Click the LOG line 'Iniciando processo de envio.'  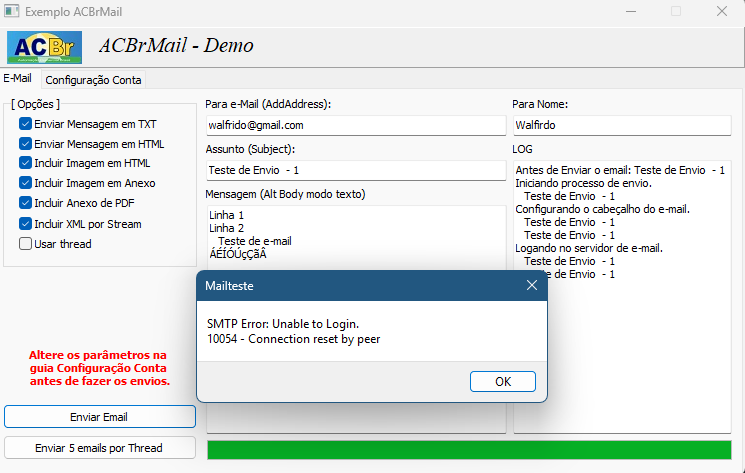click(x=583, y=183)
